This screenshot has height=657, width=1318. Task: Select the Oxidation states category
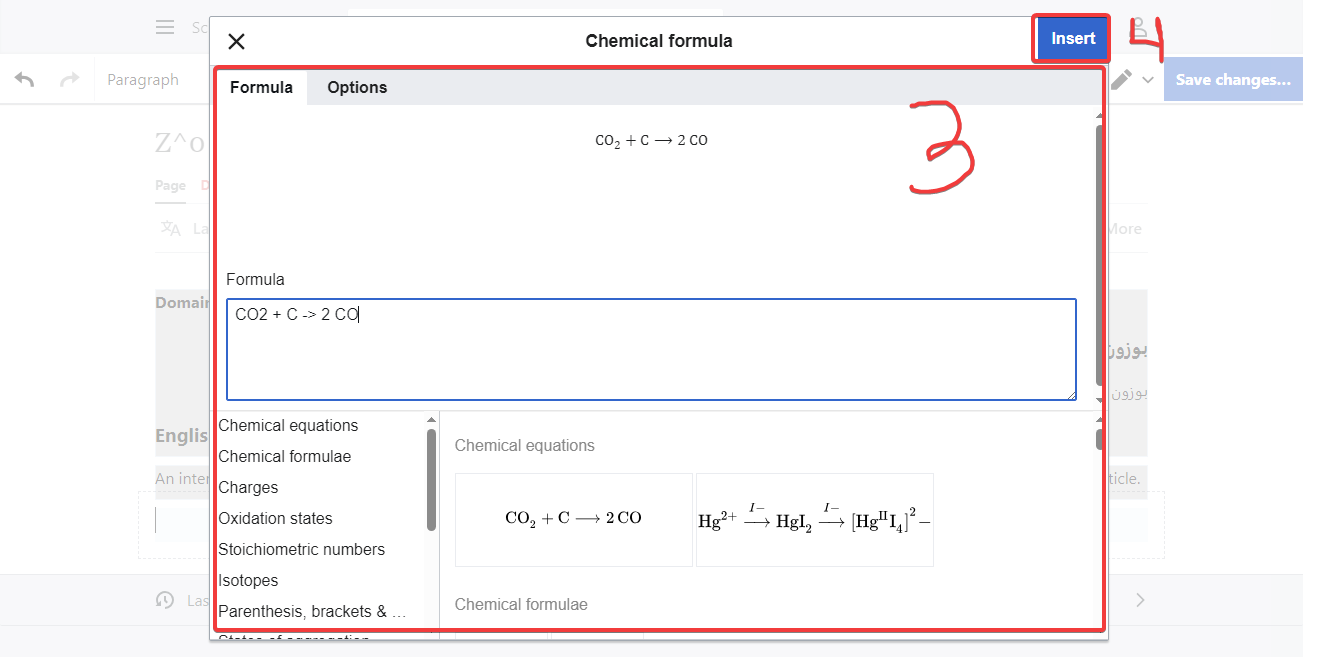(275, 518)
